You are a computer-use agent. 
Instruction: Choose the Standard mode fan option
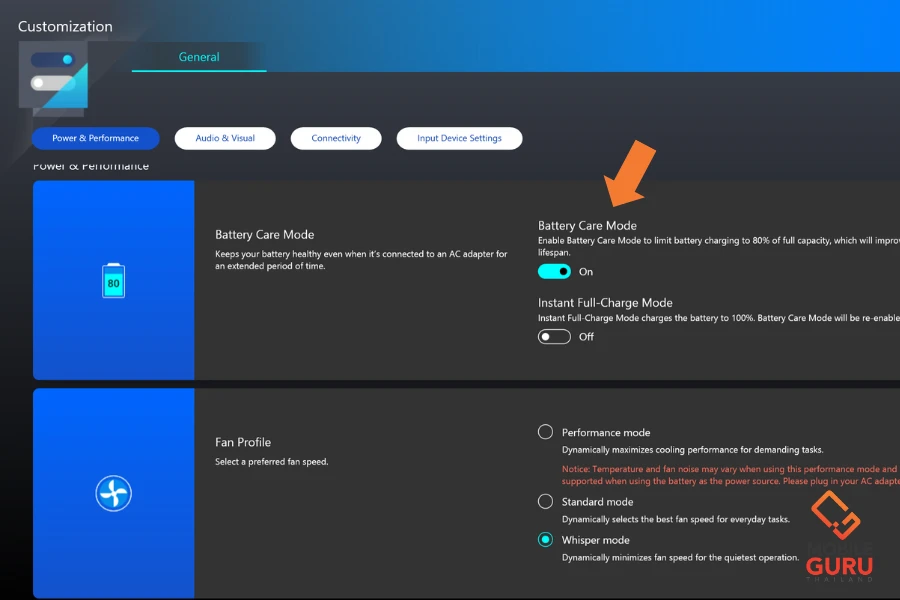tap(545, 501)
